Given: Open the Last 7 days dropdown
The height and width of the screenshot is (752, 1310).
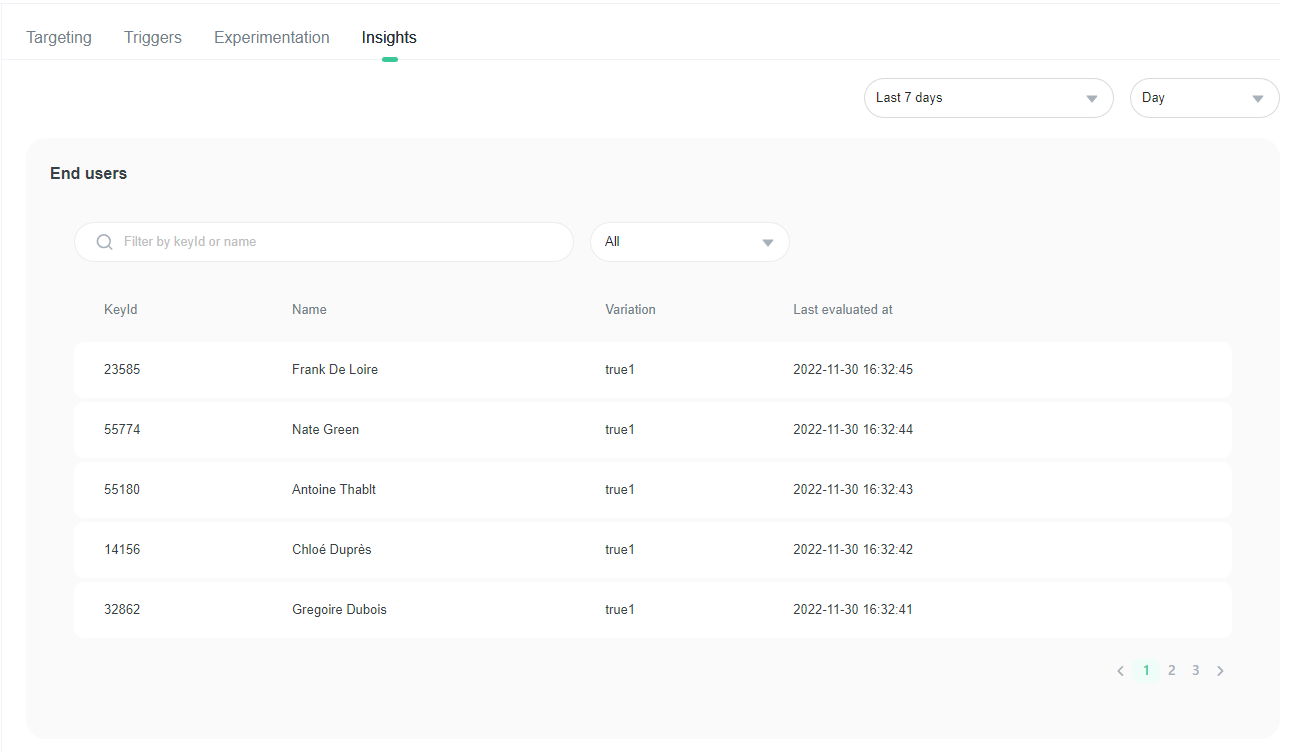Looking at the screenshot, I should click(x=988, y=98).
